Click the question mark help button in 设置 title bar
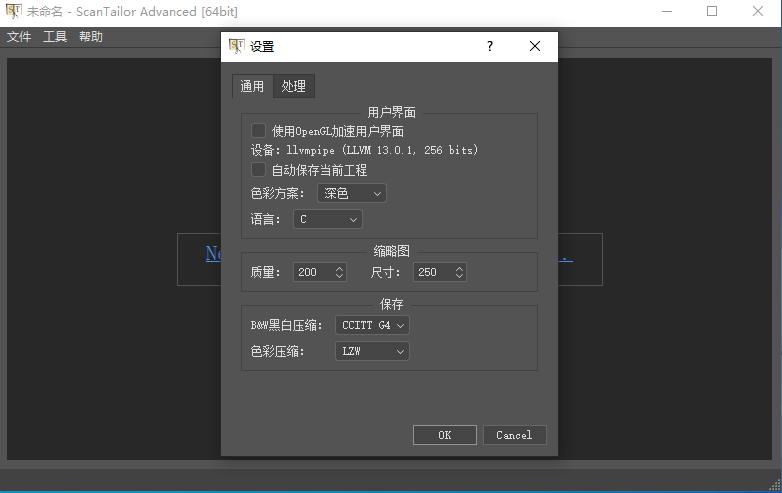This screenshot has height=493, width=782. tap(490, 46)
